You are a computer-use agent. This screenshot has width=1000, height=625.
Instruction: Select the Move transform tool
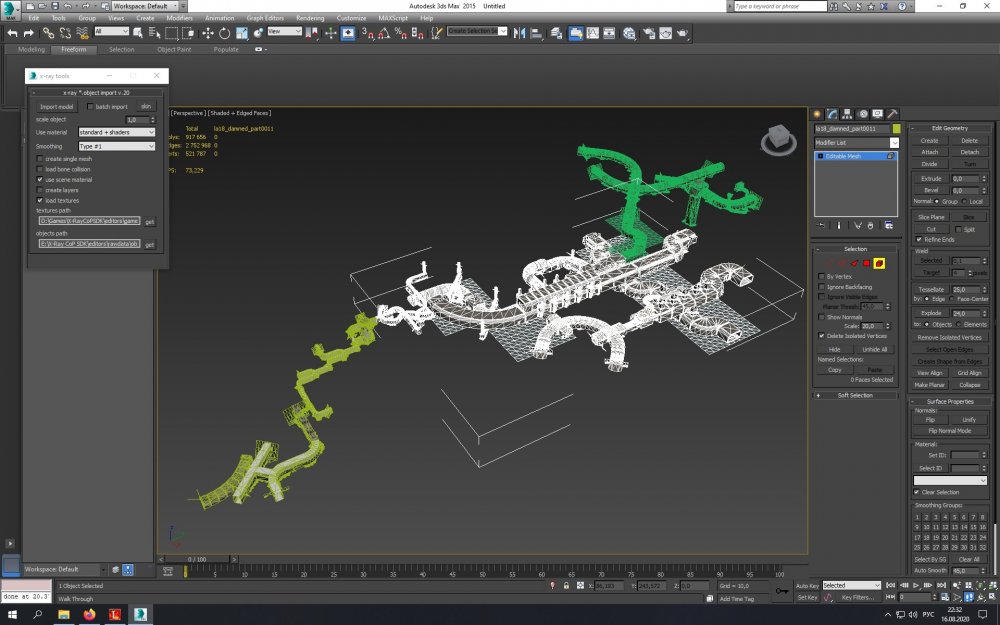coord(208,32)
